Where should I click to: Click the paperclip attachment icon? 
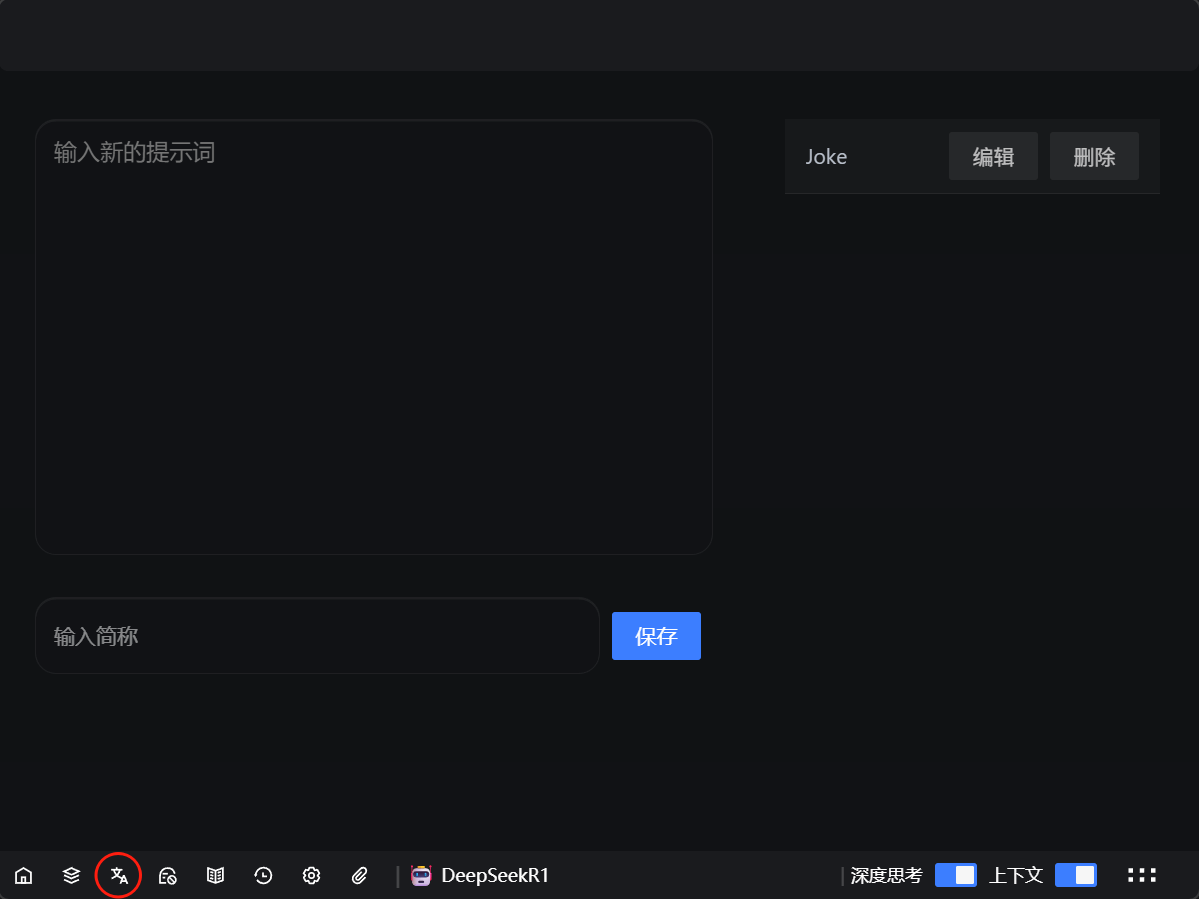[x=360, y=876]
